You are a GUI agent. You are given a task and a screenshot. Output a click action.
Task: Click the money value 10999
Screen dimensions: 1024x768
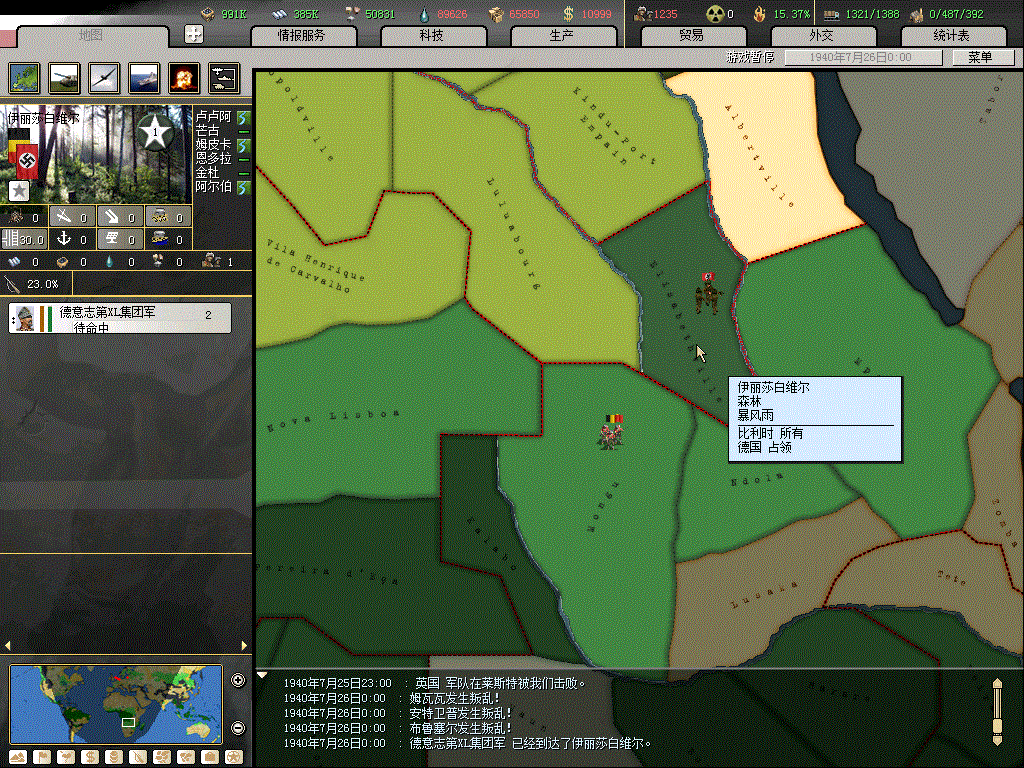pyautogui.click(x=596, y=14)
